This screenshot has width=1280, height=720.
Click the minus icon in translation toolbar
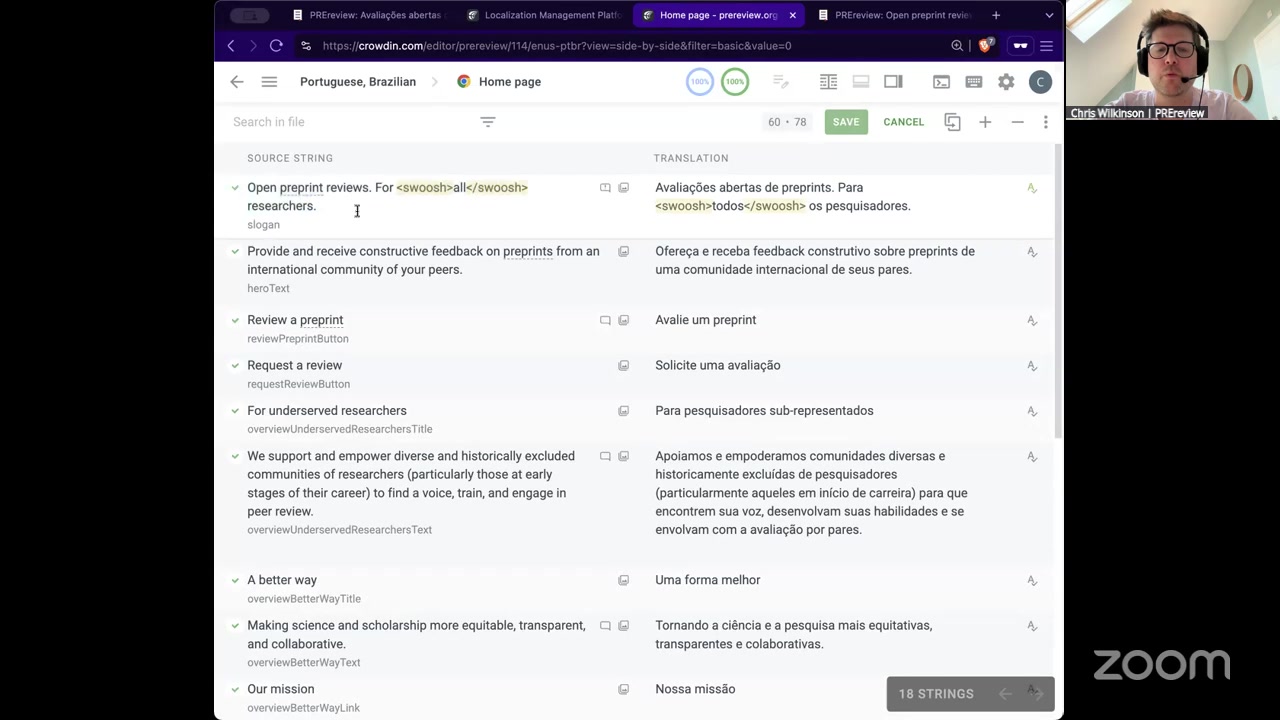click(1017, 122)
